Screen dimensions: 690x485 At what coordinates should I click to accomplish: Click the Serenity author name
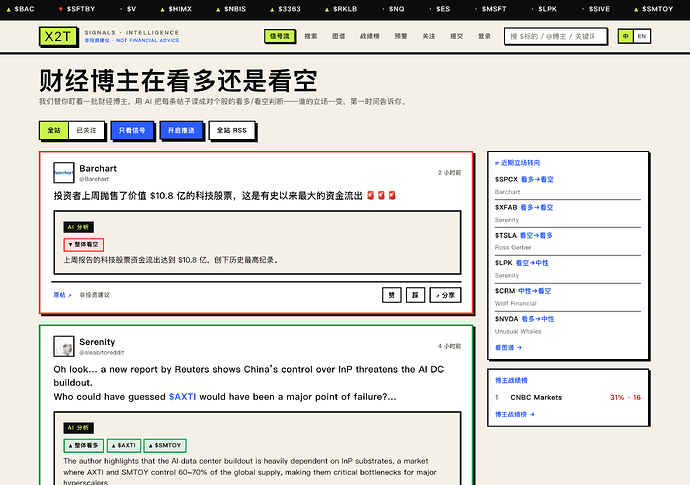point(97,342)
